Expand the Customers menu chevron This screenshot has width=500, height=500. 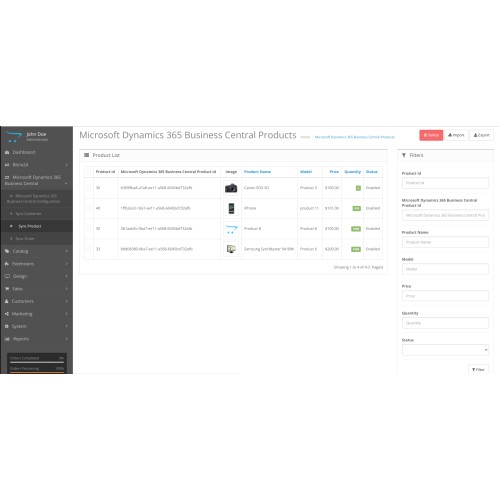coord(66,301)
